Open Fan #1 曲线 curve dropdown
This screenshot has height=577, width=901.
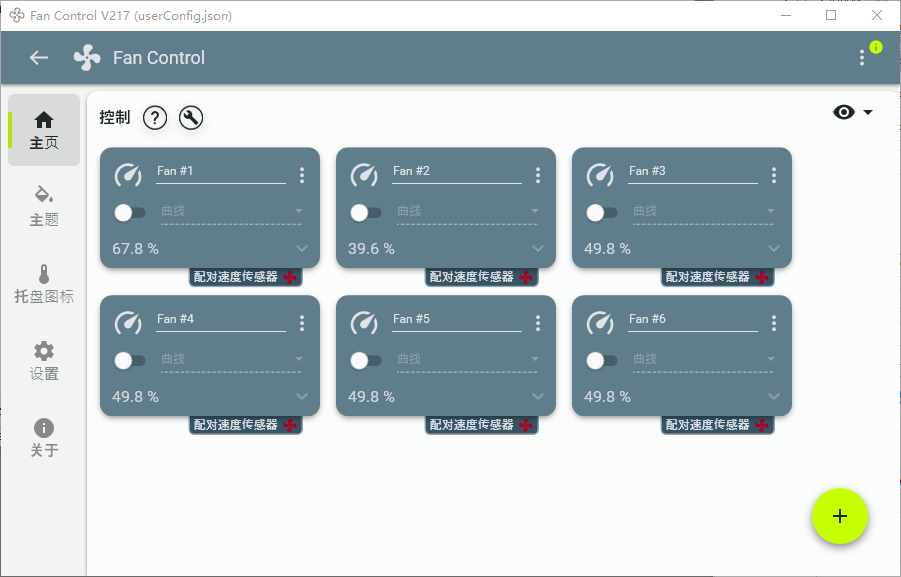tap(231, 211)
